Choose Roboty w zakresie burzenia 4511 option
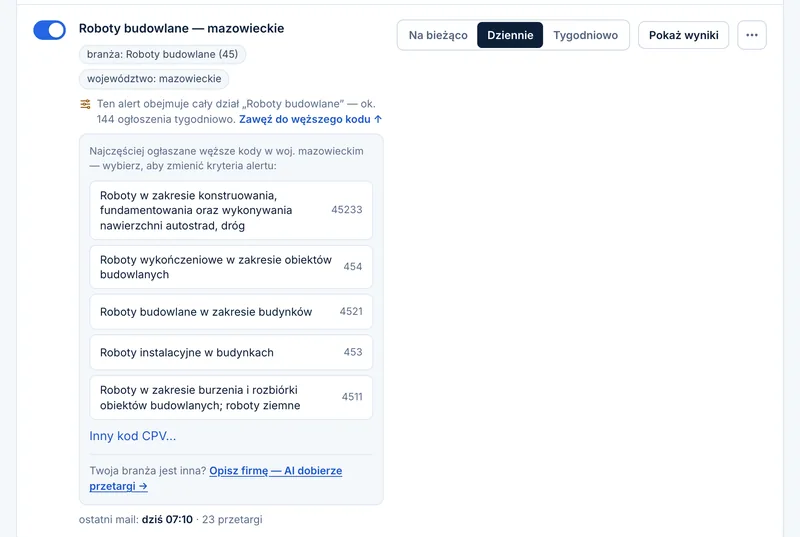Screen dimensions: 800x537 (231, 397)
